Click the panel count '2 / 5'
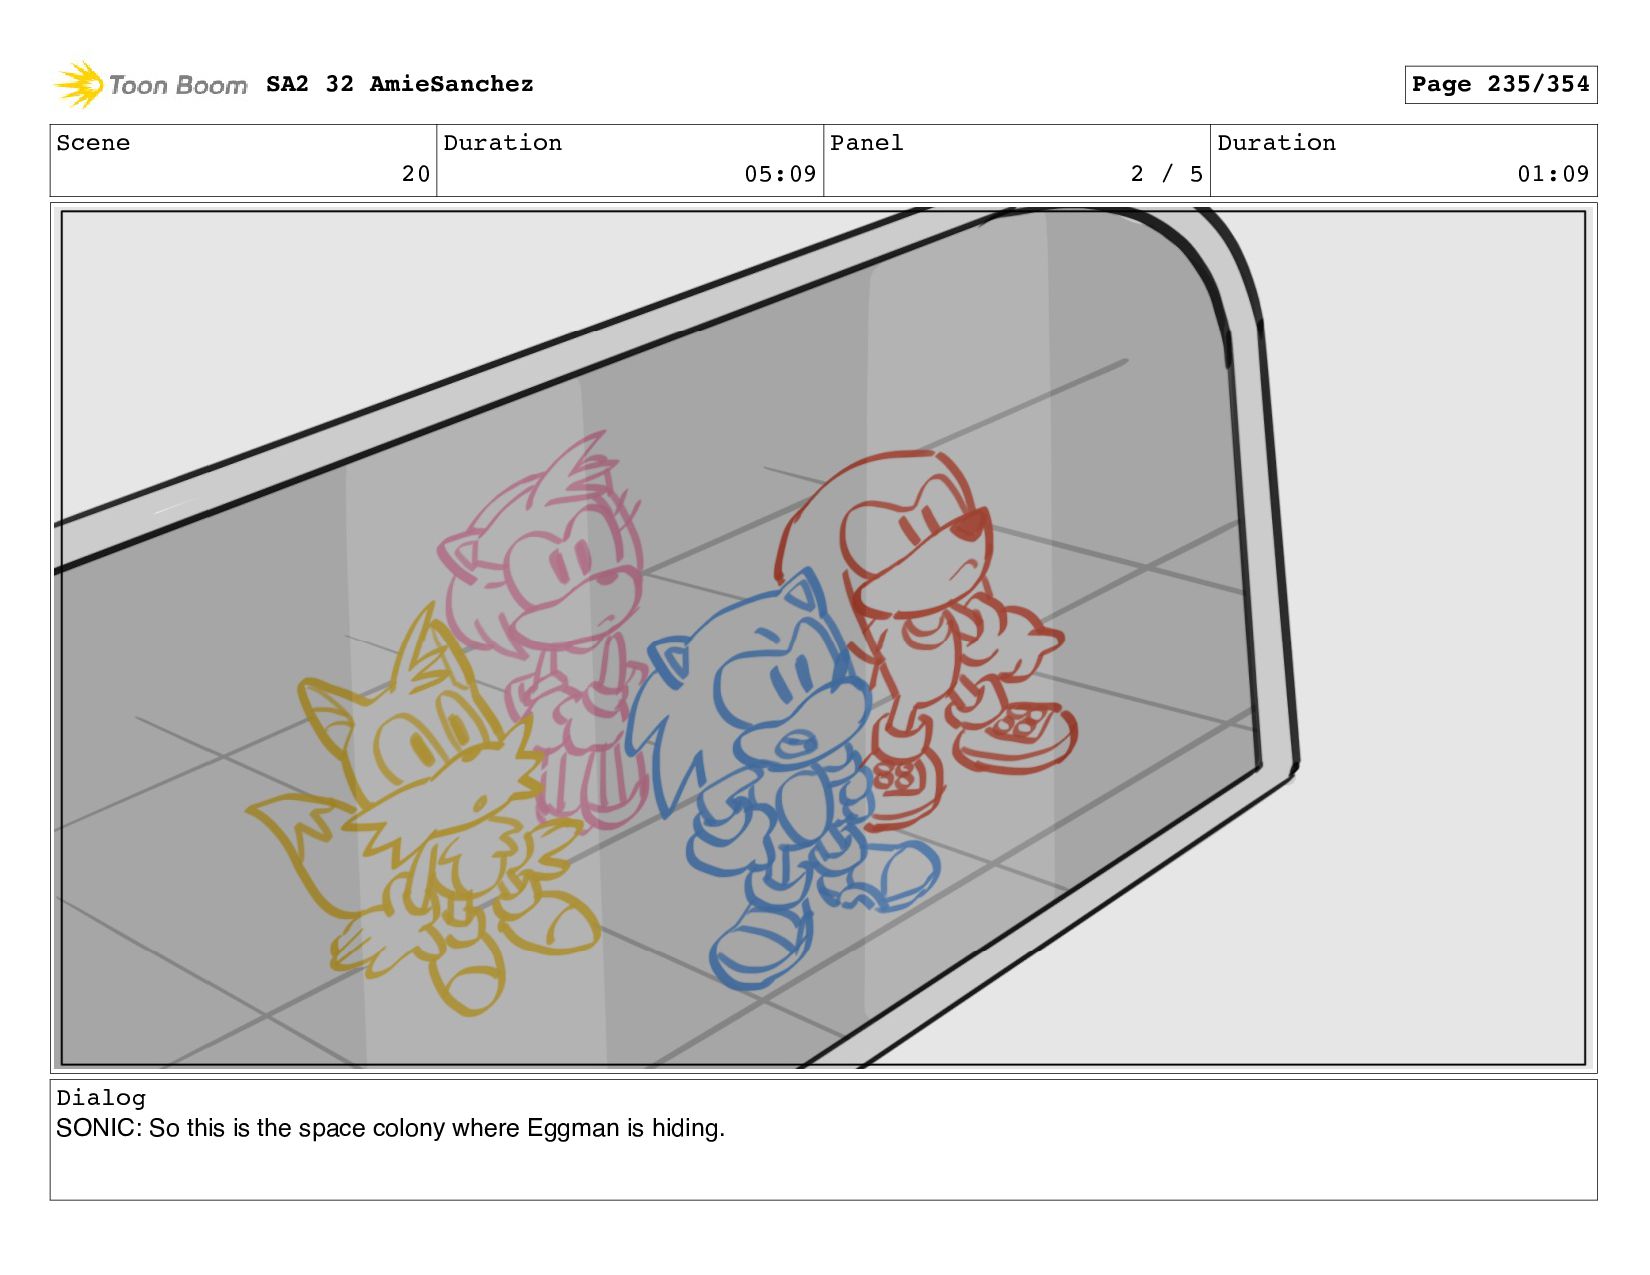 (x=1167, y=174)
